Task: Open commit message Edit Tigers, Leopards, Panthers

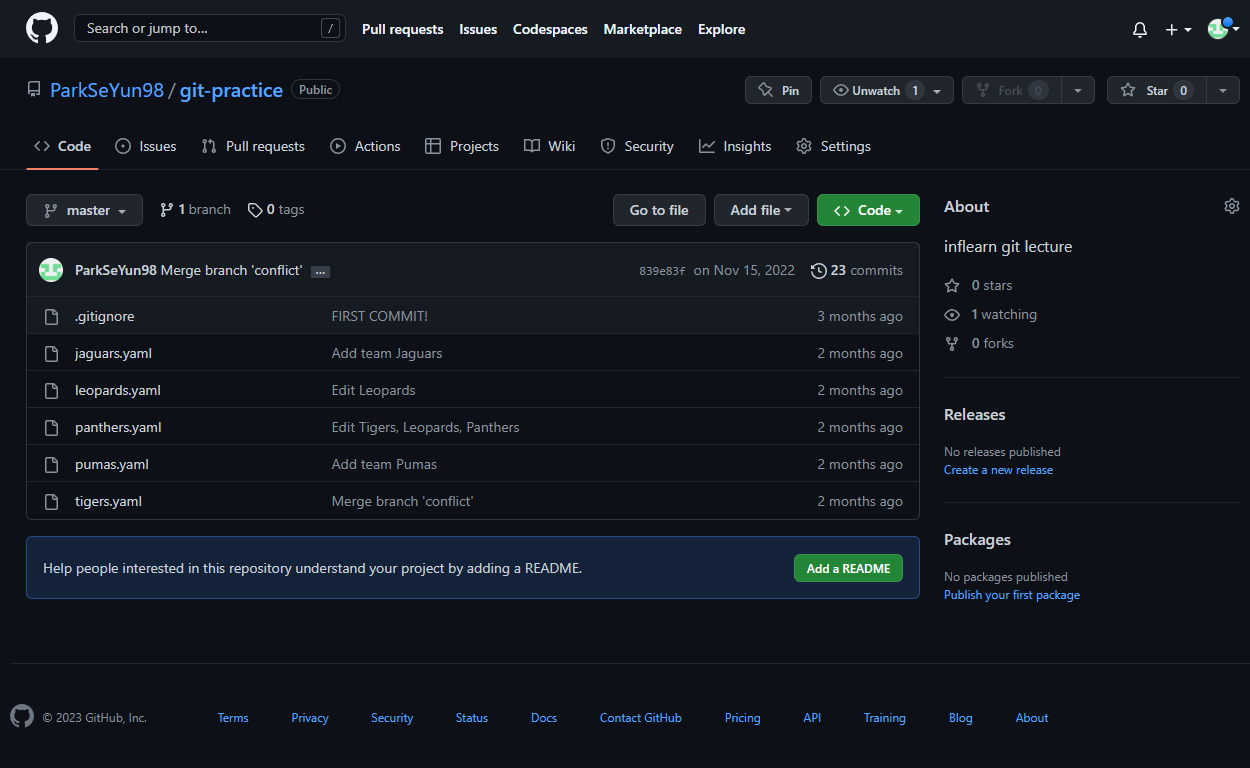Action: [x=425, y=427]
